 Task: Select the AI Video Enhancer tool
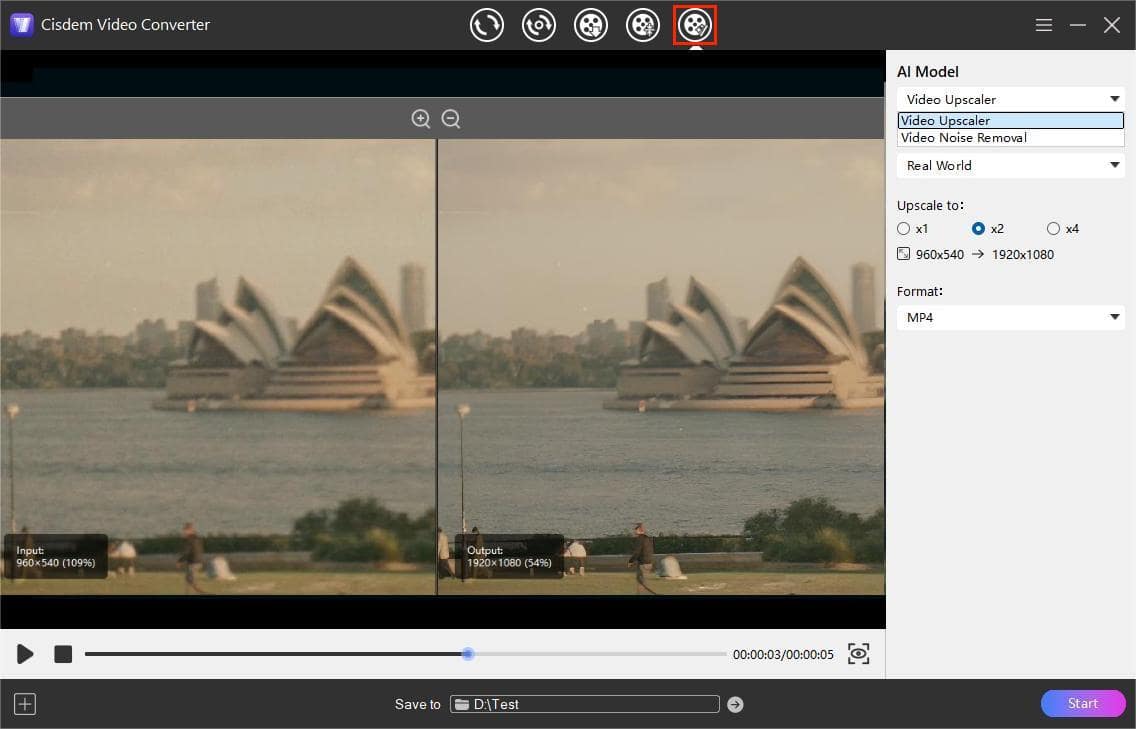point(695,25)
